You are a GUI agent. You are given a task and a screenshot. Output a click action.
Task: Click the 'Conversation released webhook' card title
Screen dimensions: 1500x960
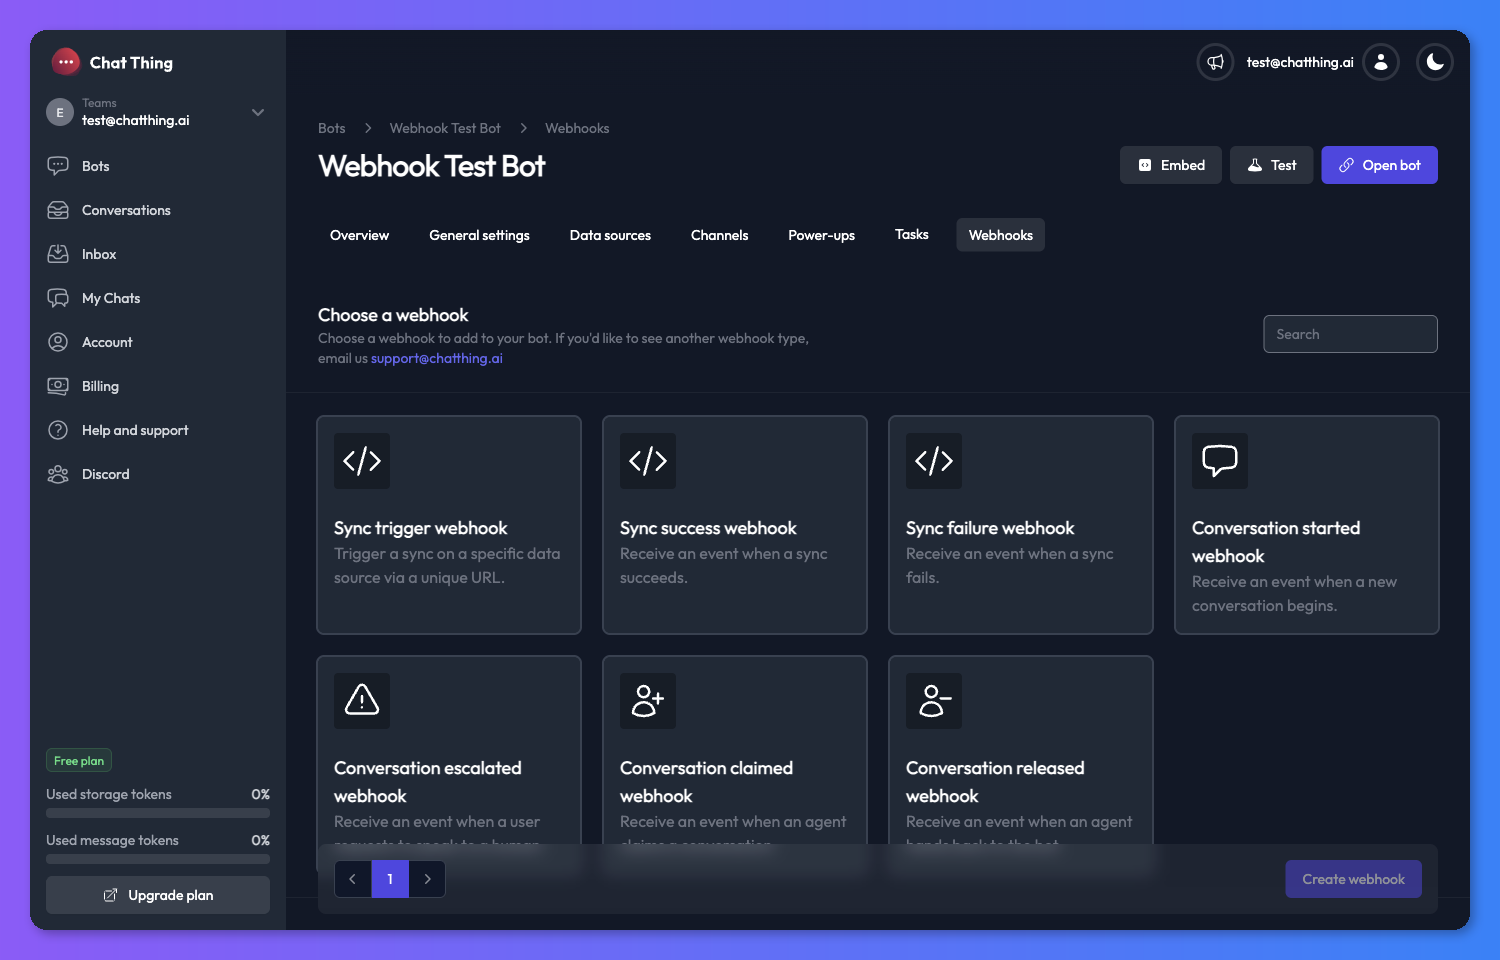(995, 782)
